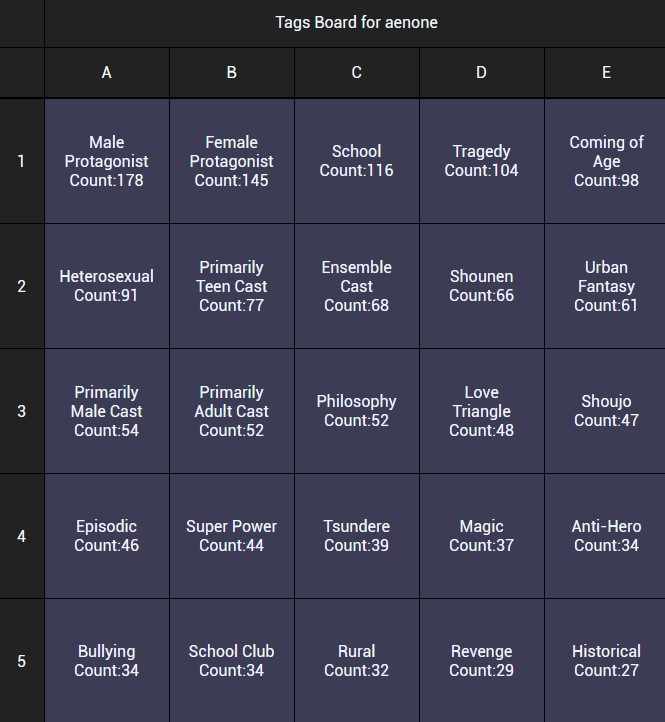Click the Anti-Hero cell
The width and height of the screenshot is (665, 722).
(x=605, y=536)
